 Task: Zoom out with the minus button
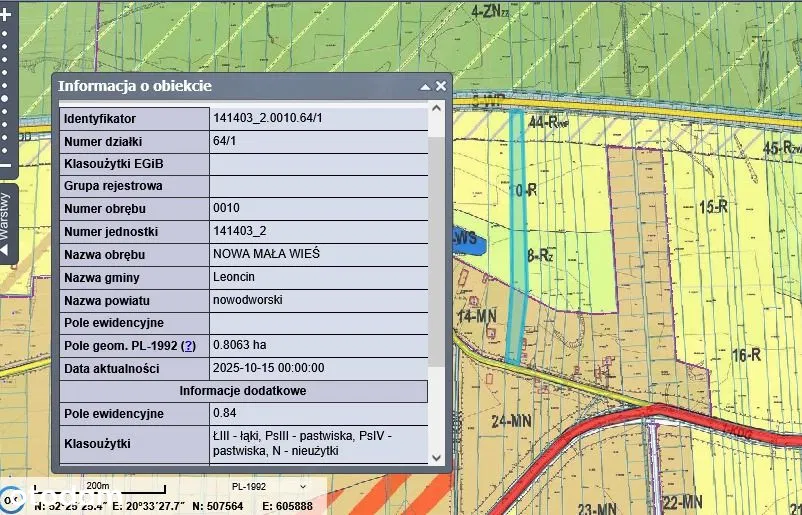[x=5, y=166]
